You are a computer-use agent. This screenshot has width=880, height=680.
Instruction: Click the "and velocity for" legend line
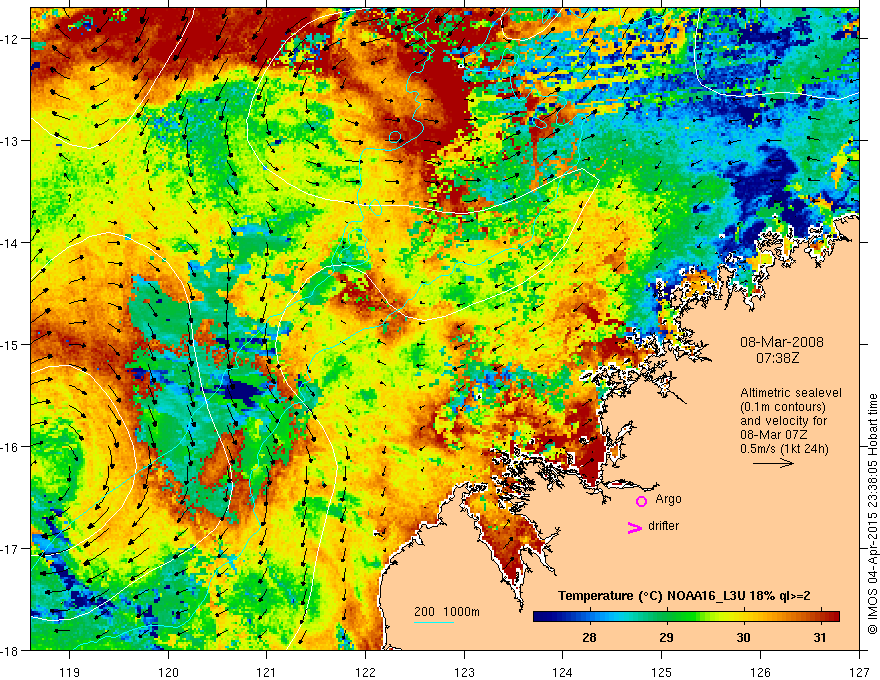783,421
